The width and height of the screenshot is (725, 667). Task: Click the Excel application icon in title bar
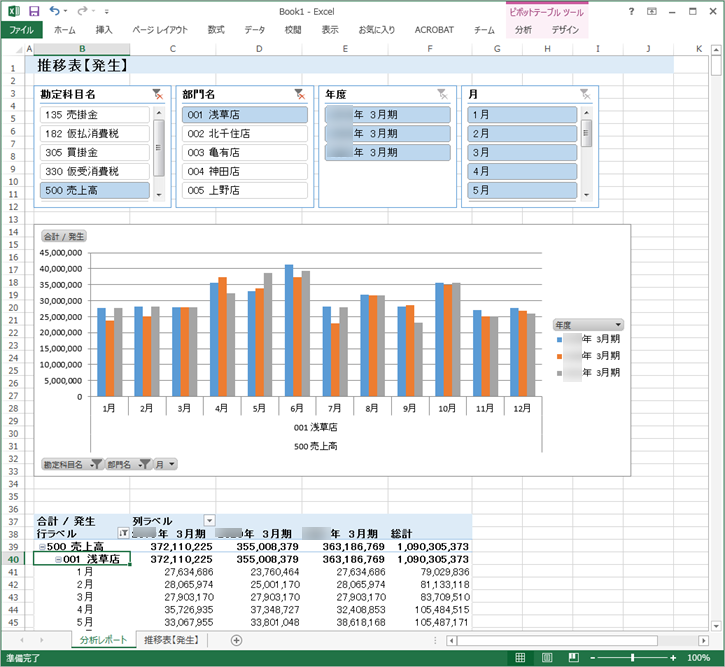click(x=14, y=11)
